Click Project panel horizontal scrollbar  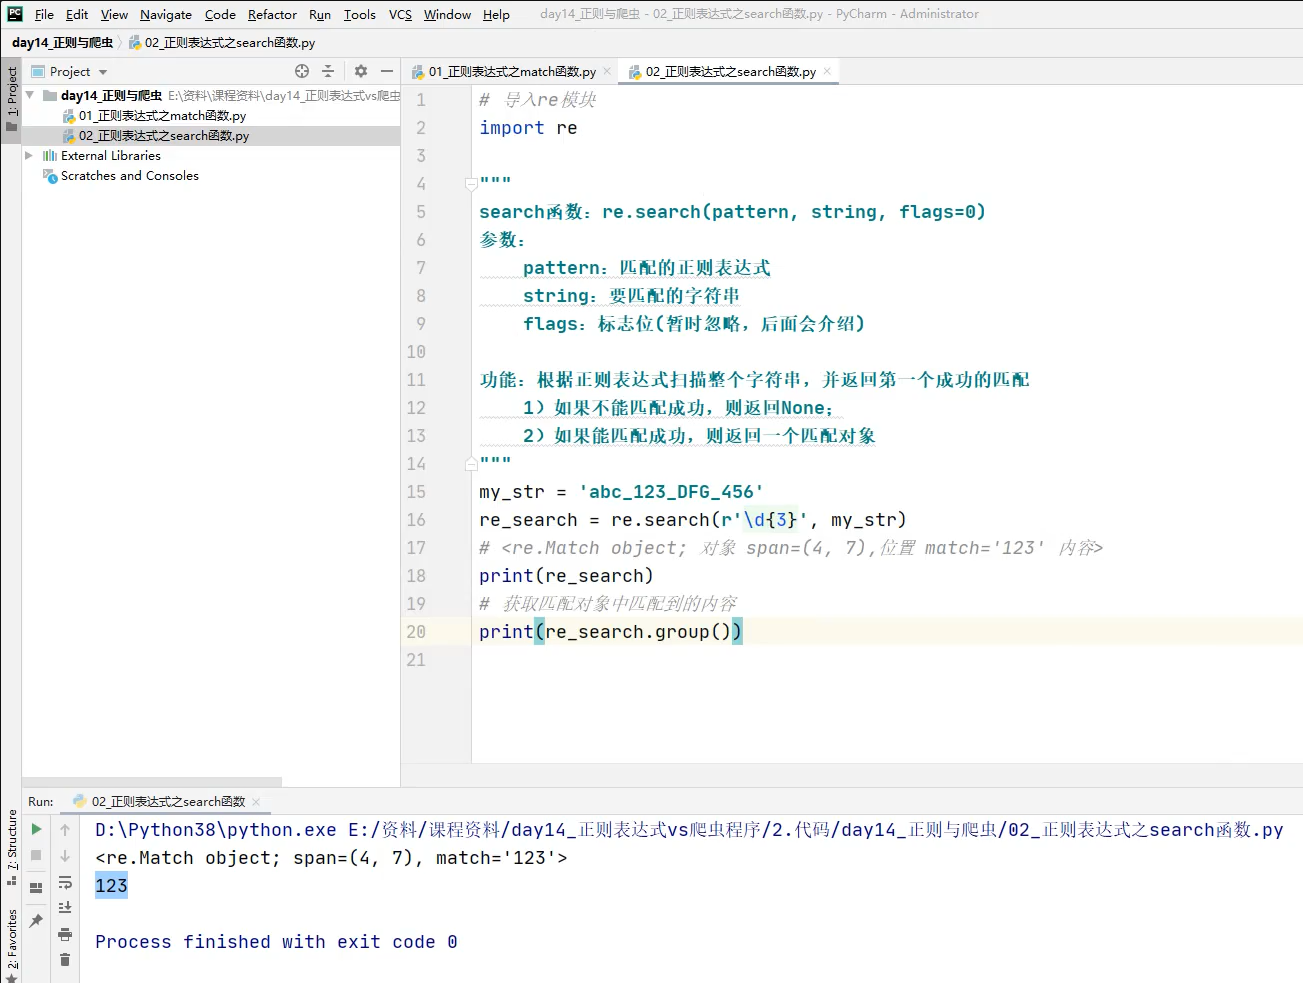[152, 782]
